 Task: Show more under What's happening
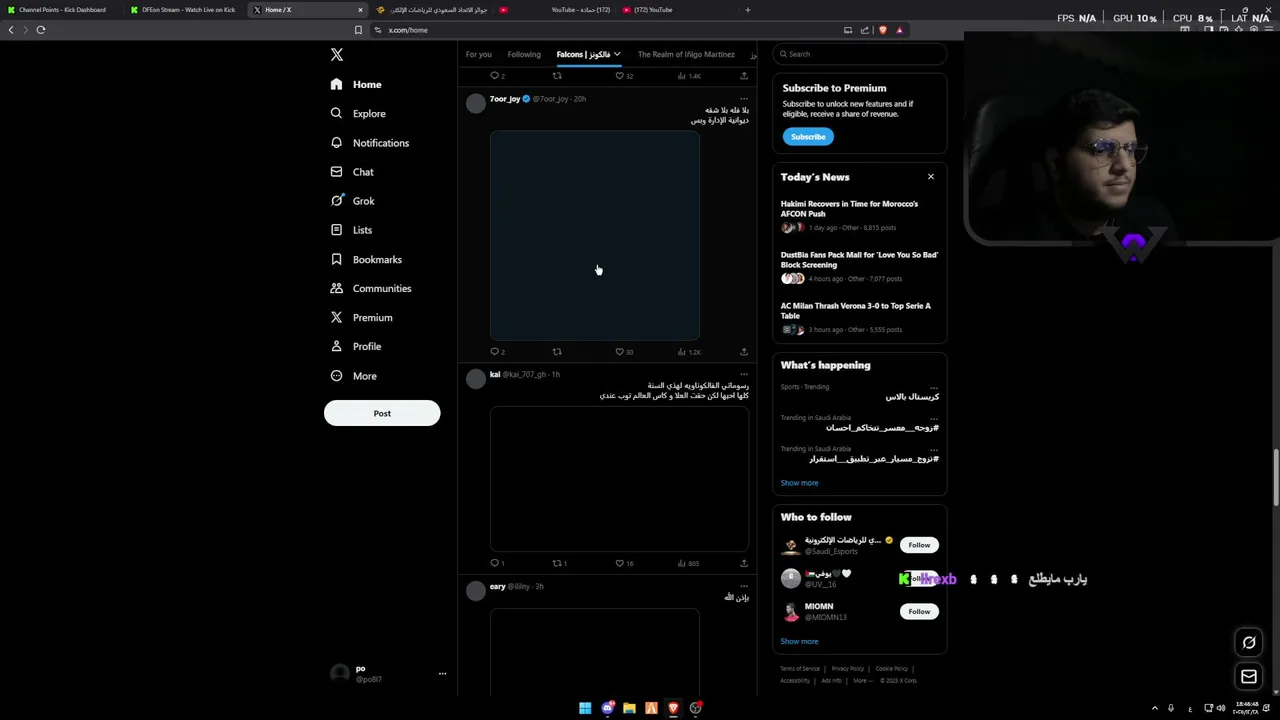(799, 483)
